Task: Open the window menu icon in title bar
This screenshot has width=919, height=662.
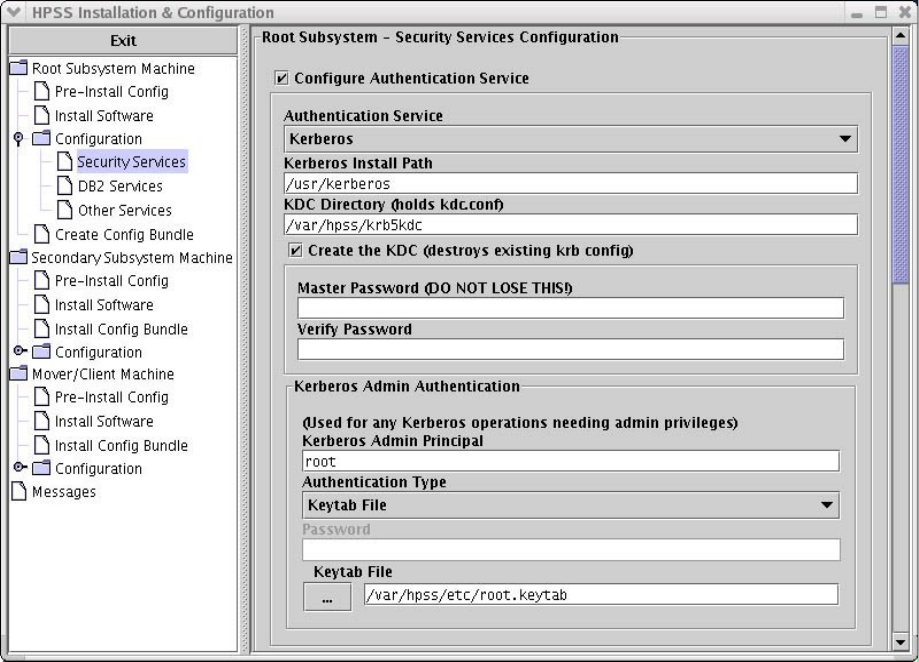Action: (x=13, y=12)
